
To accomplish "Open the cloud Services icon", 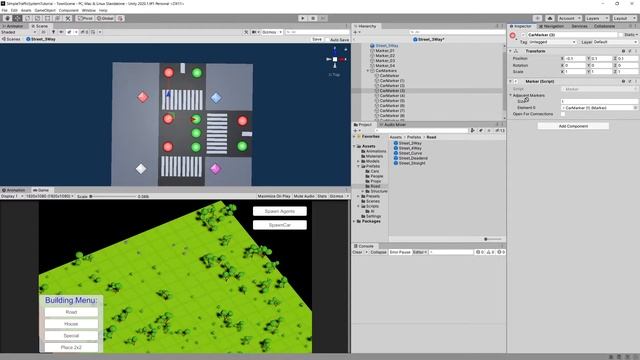I will pyautogui.click(x=550, y=18).
